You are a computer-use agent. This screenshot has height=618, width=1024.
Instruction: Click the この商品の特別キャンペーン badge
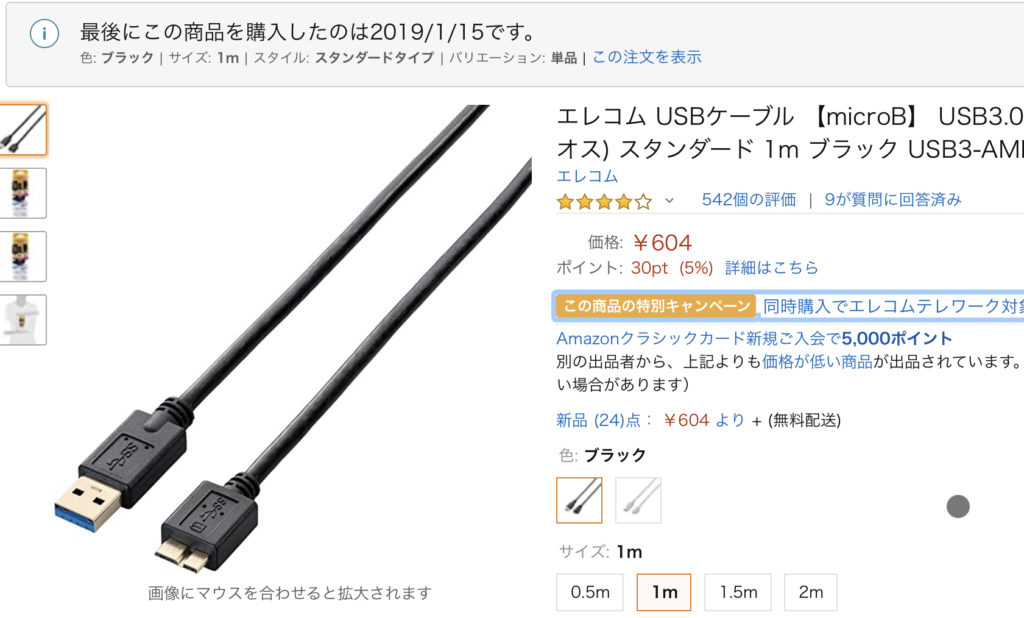[656, 306]
